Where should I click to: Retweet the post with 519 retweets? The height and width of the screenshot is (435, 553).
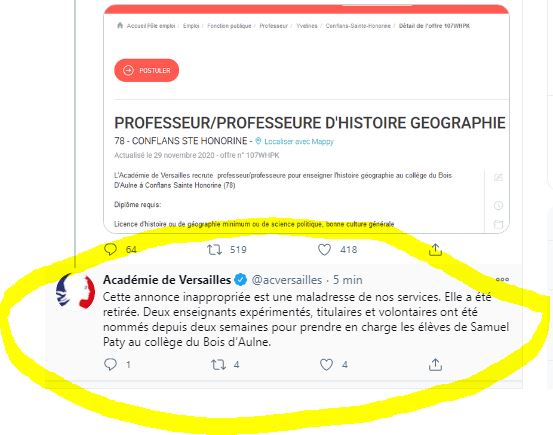point(214,250)
